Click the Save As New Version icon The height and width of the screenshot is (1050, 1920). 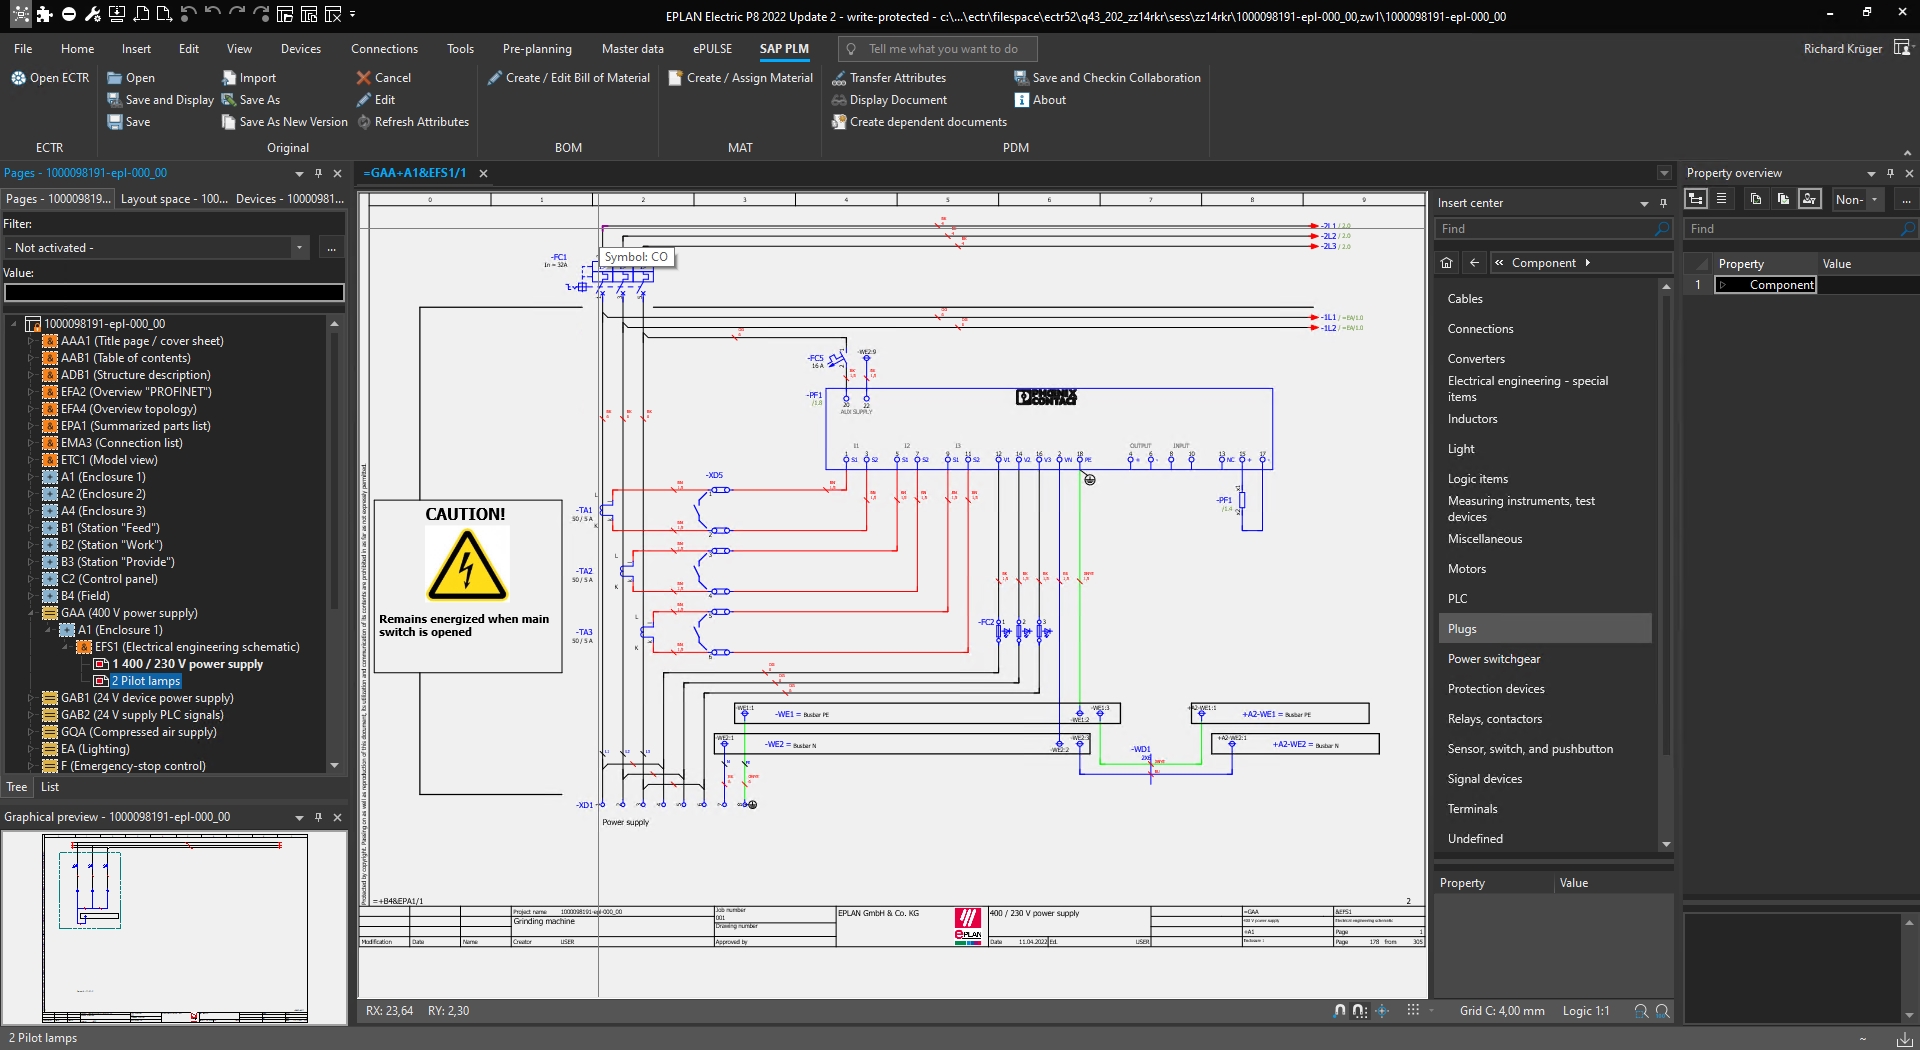[229, 122]
